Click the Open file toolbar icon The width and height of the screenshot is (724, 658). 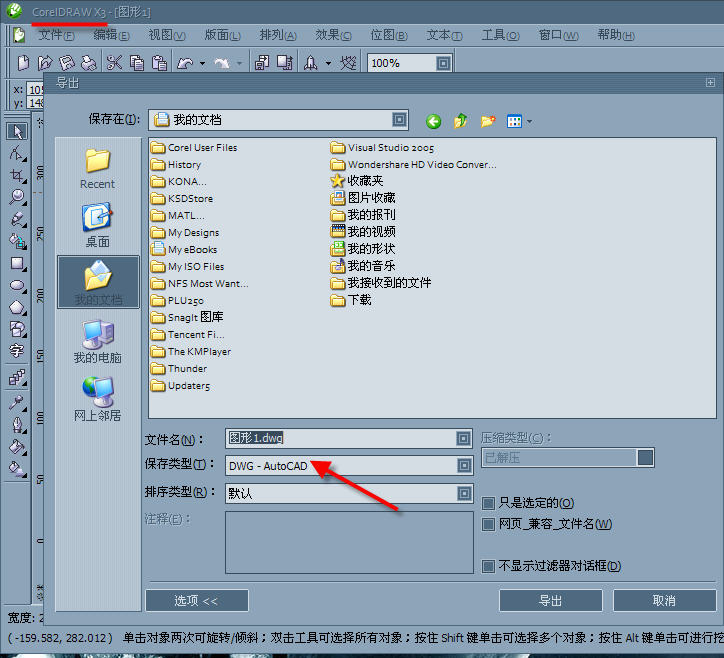[x=45, y=63]
